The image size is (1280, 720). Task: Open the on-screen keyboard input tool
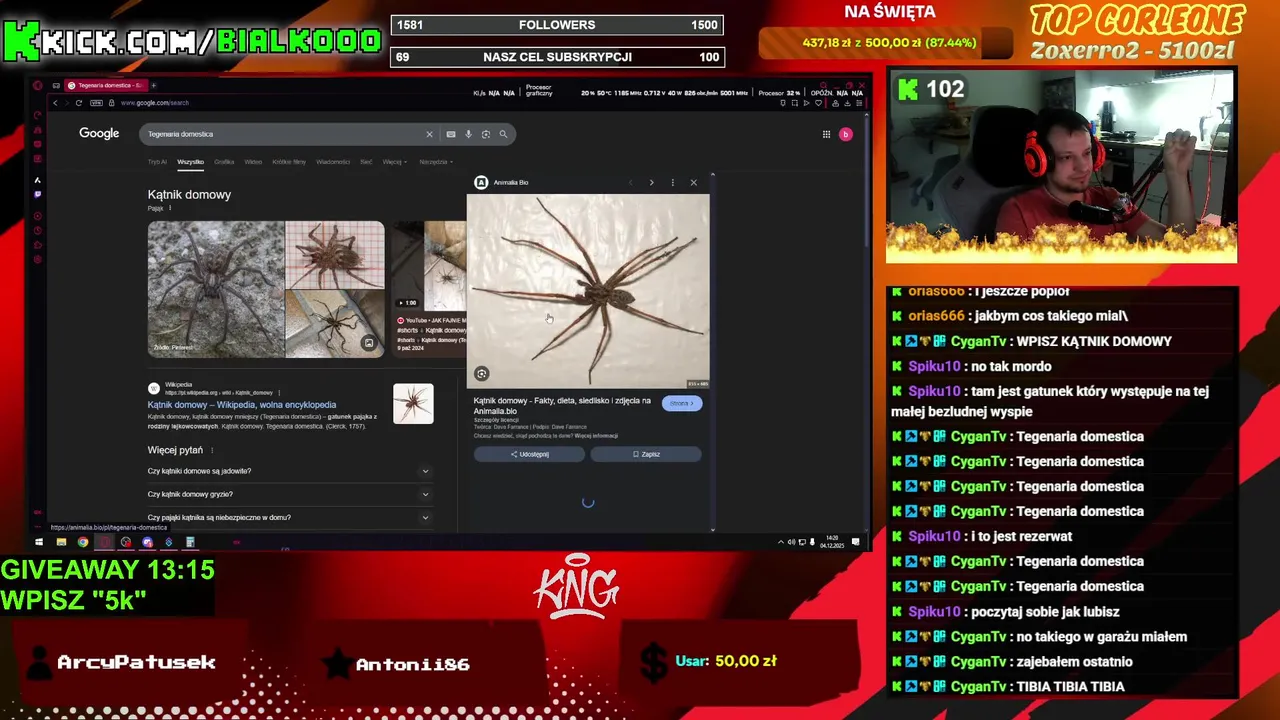click(x=451, y=134)
